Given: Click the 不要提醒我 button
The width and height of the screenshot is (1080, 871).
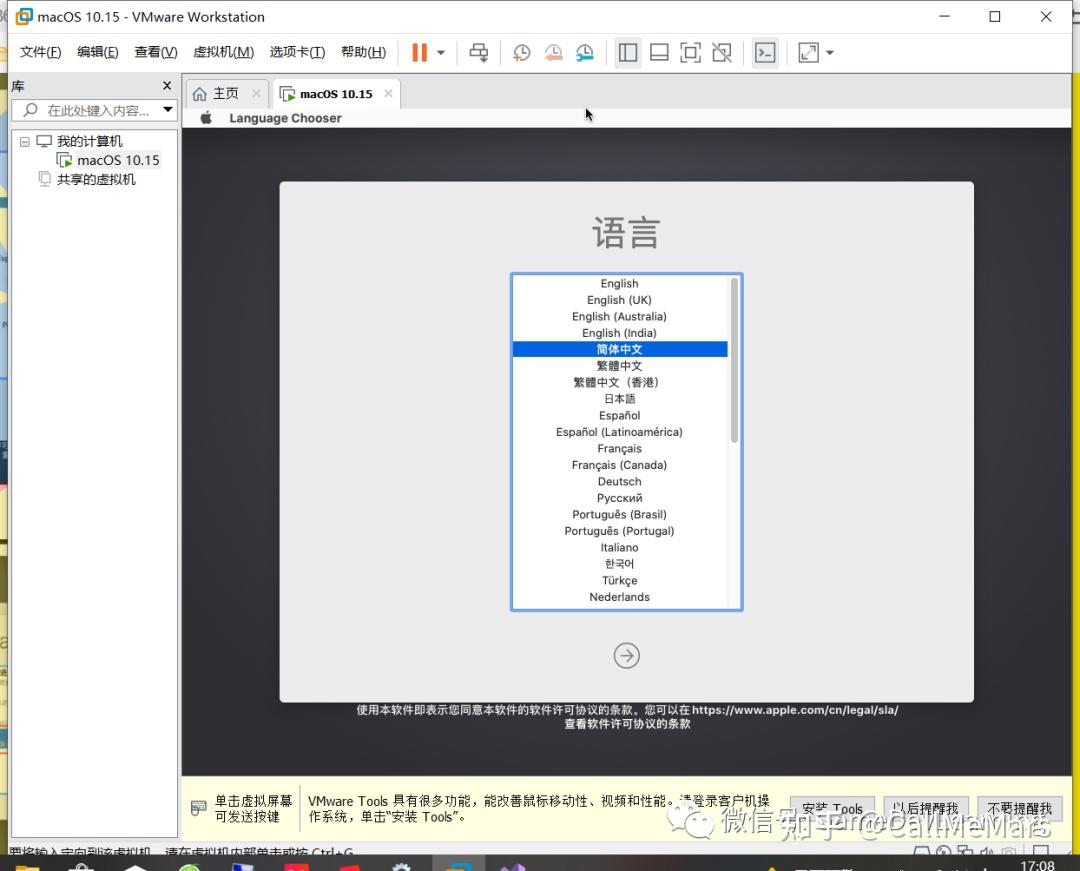Looking at the screenshot, I should tap(1019, 808).
